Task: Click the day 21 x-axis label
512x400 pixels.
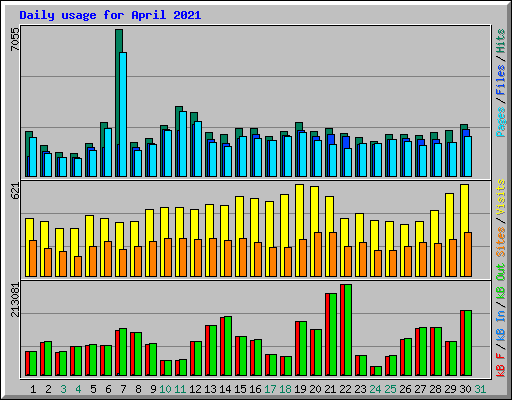Action: click(330, 389)
